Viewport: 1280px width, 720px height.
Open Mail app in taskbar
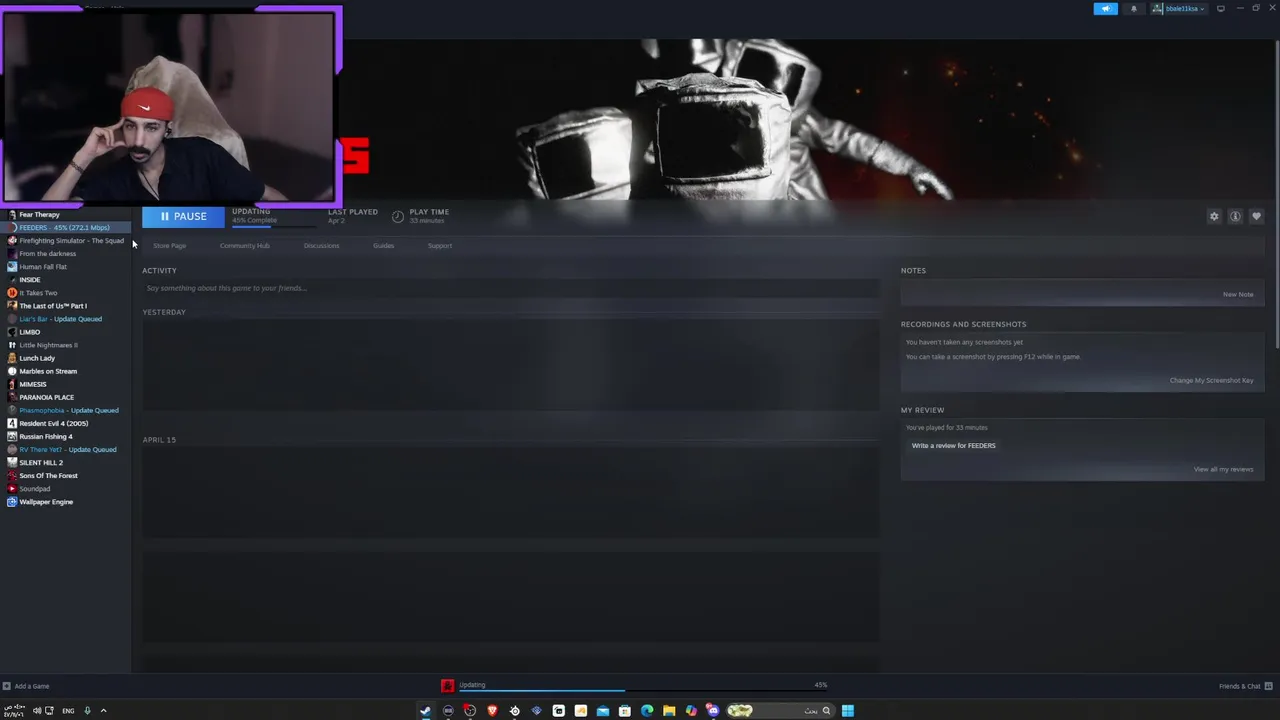click(x=602, y=710)
